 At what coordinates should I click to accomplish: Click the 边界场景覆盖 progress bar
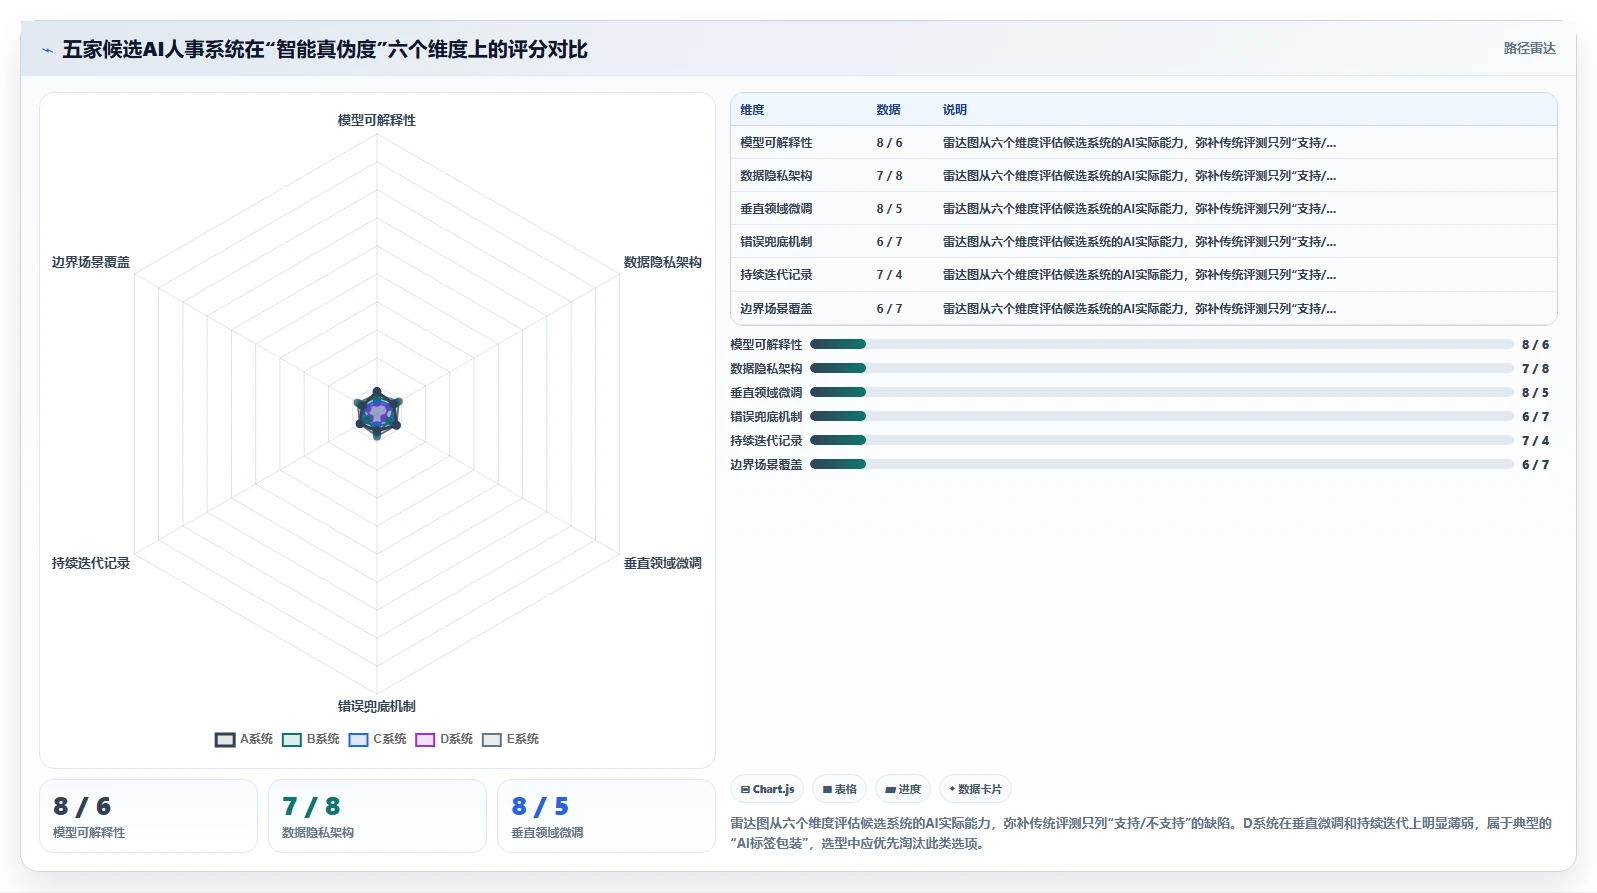(1162, 464)
